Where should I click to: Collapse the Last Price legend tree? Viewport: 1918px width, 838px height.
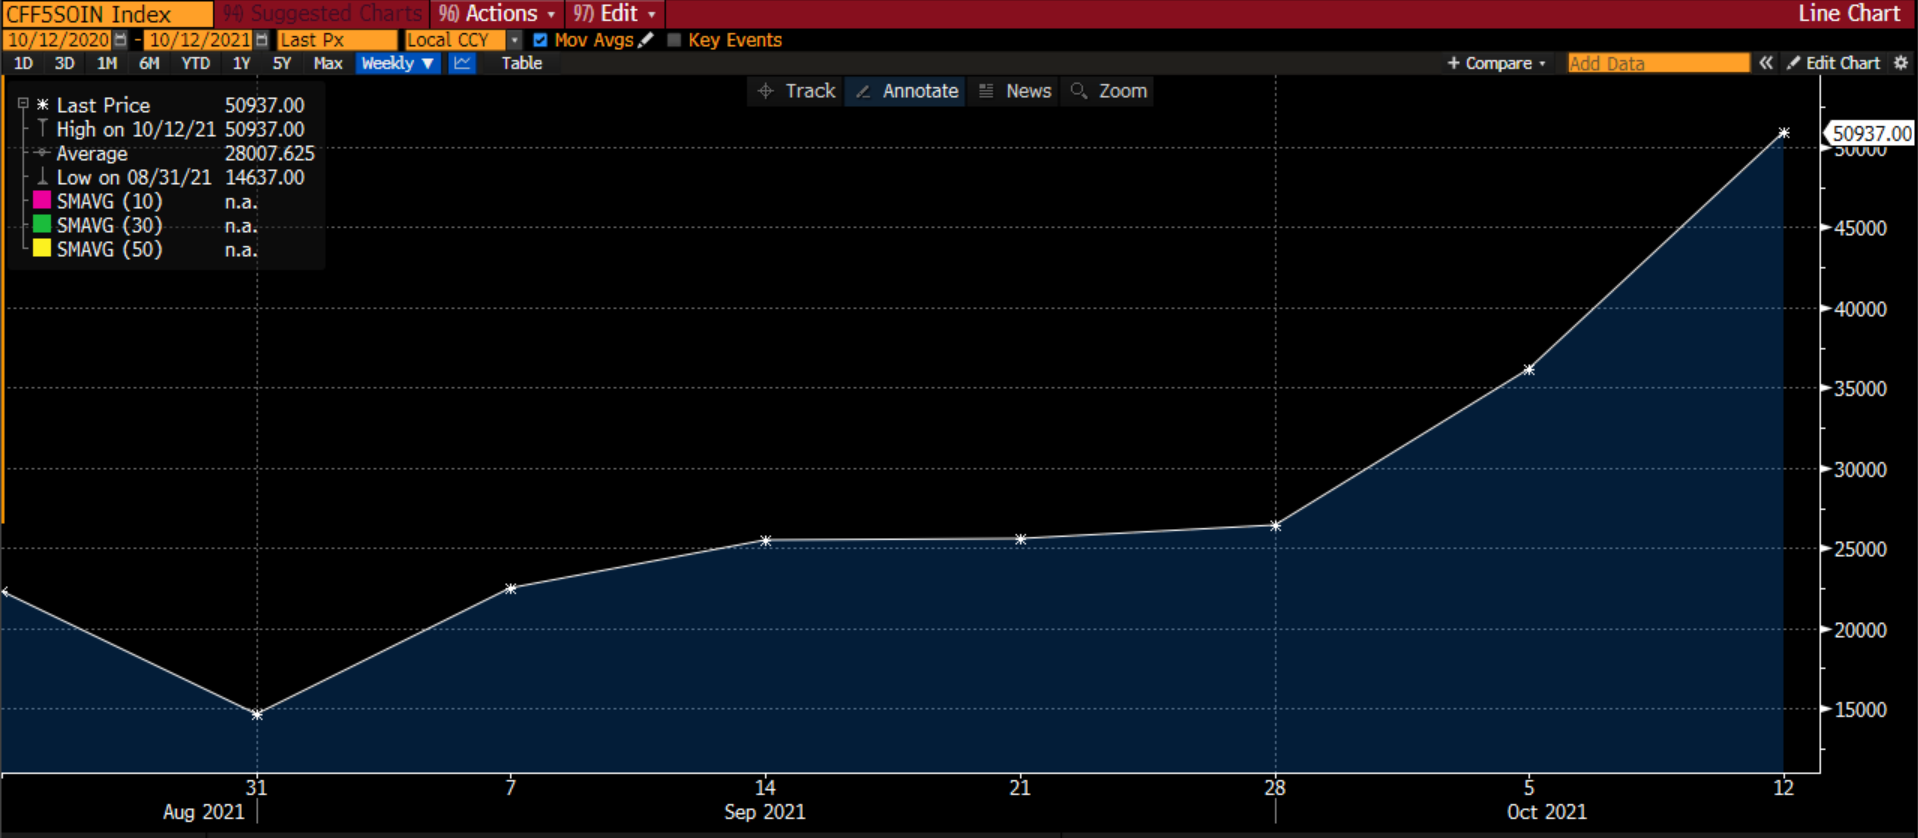(x=23, y=103)
